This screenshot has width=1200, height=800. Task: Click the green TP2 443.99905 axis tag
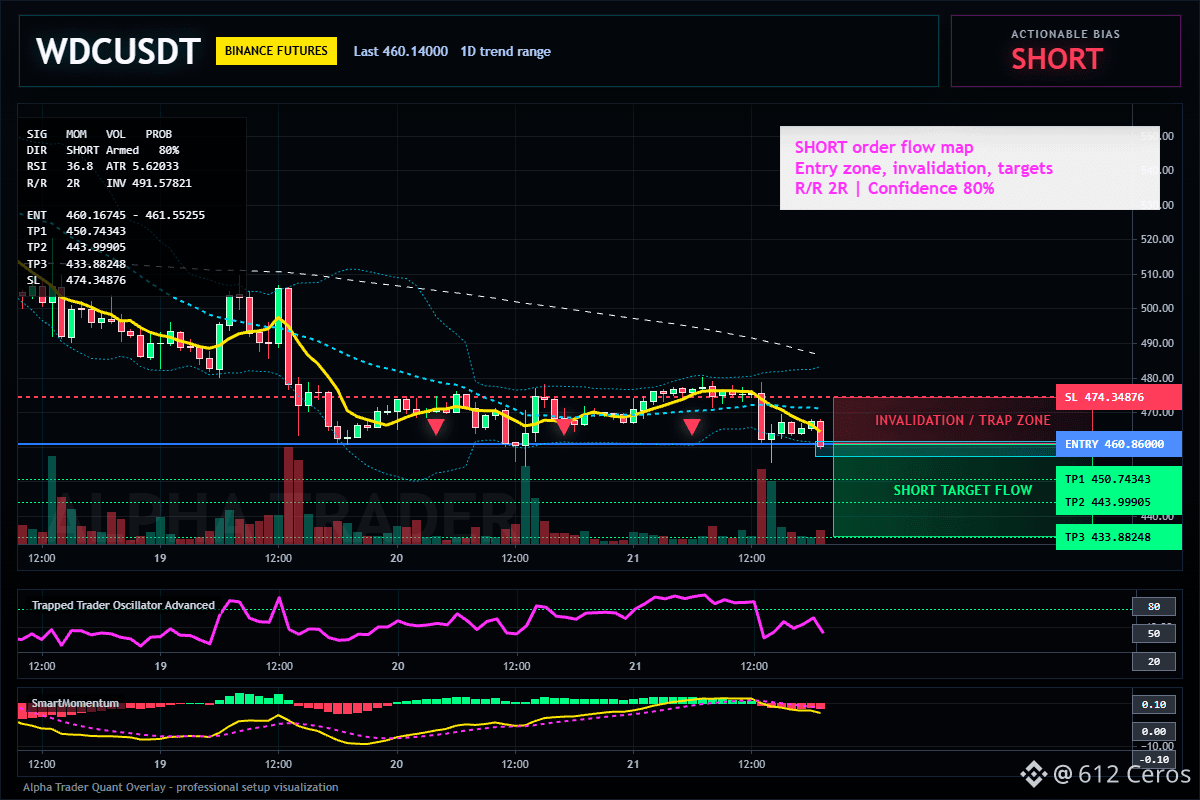click(1119, 502)
